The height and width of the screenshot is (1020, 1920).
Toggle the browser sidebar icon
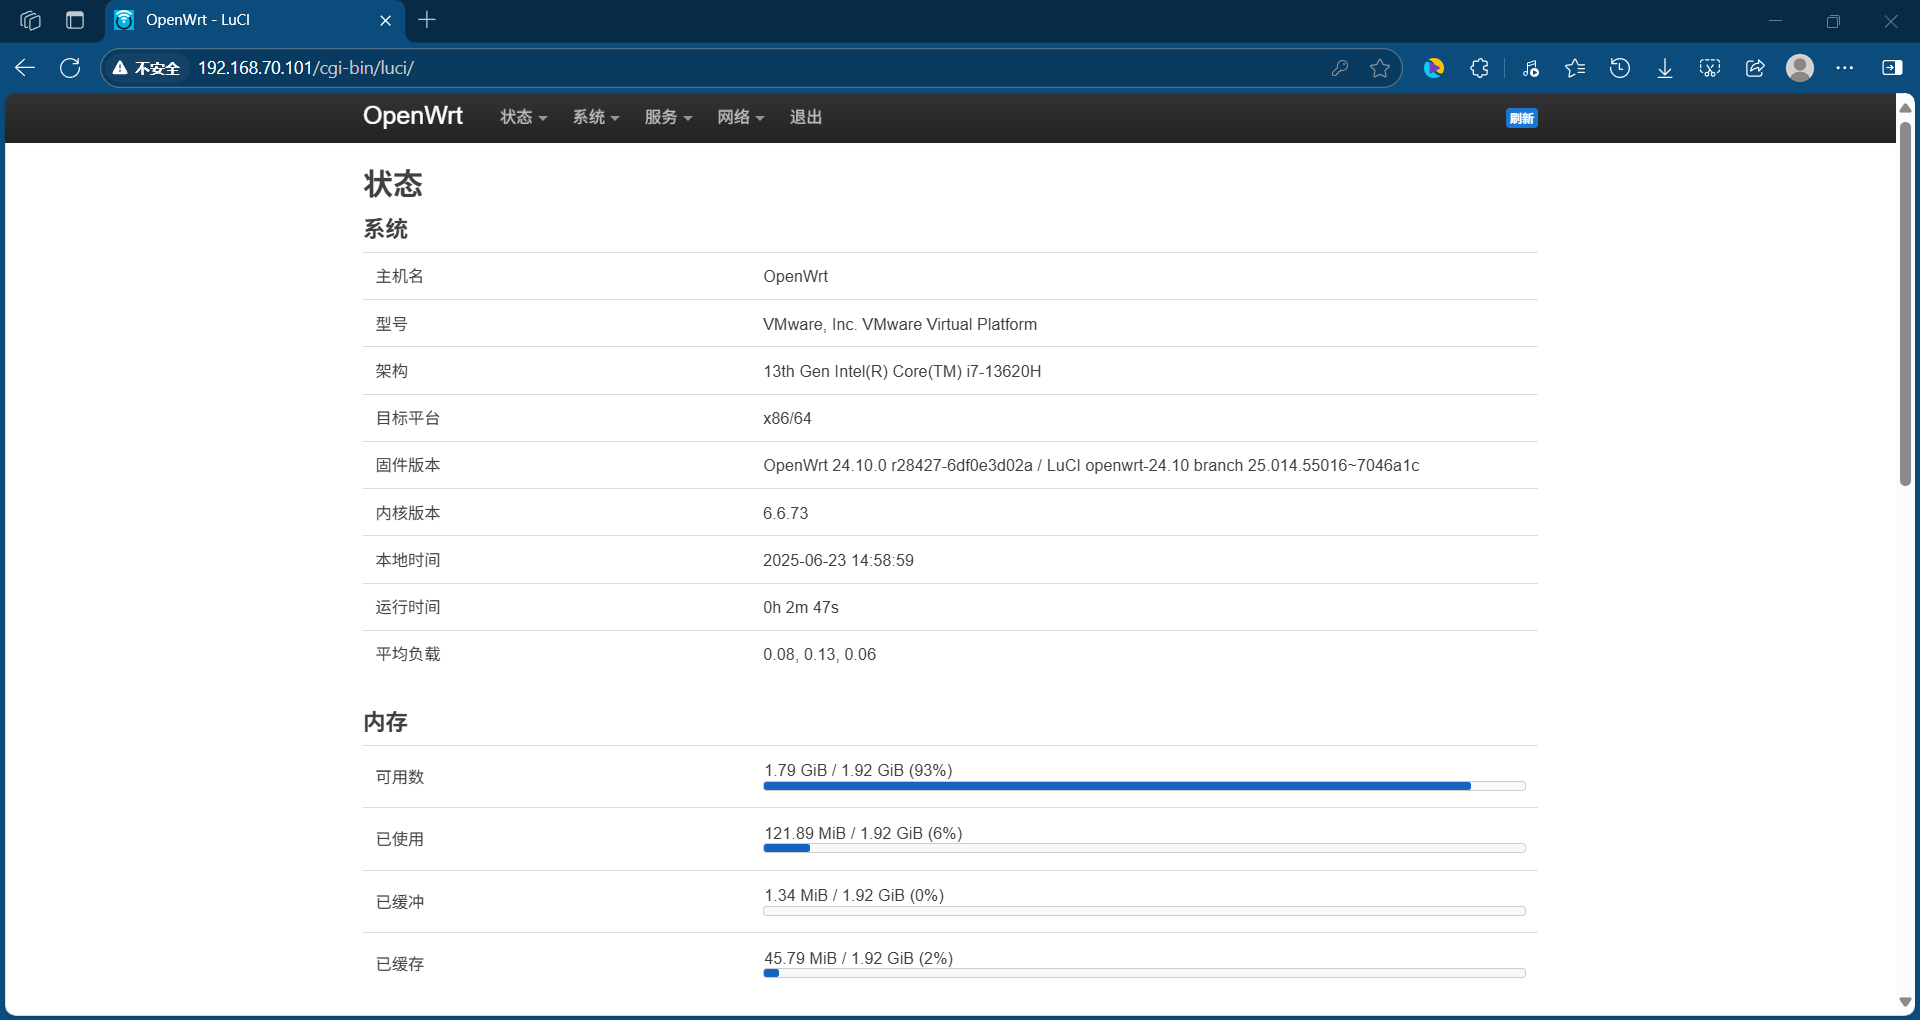click(x=1892, y=68)
